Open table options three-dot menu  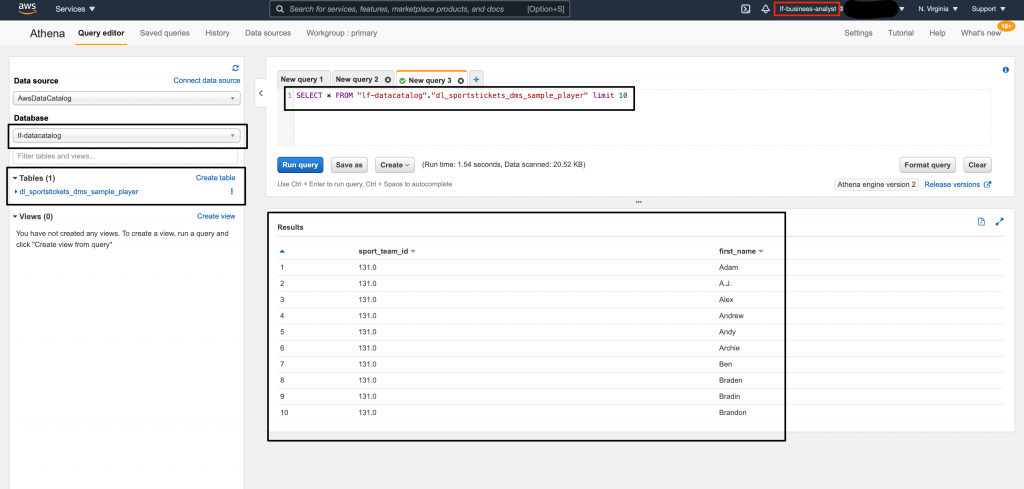click(231, 191)
